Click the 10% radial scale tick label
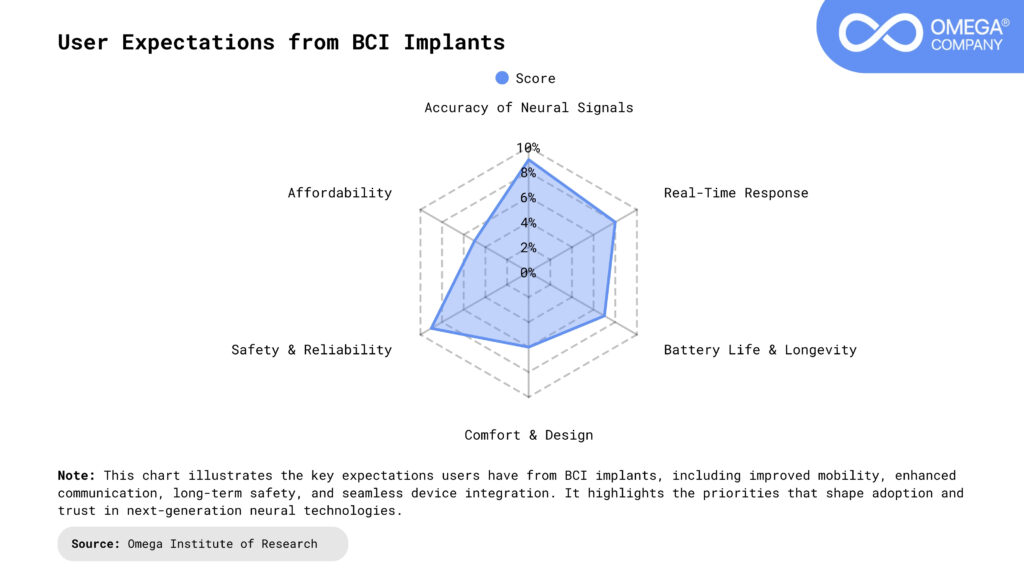The height and width of the screenshot is (576, 1024). point(528,148)
